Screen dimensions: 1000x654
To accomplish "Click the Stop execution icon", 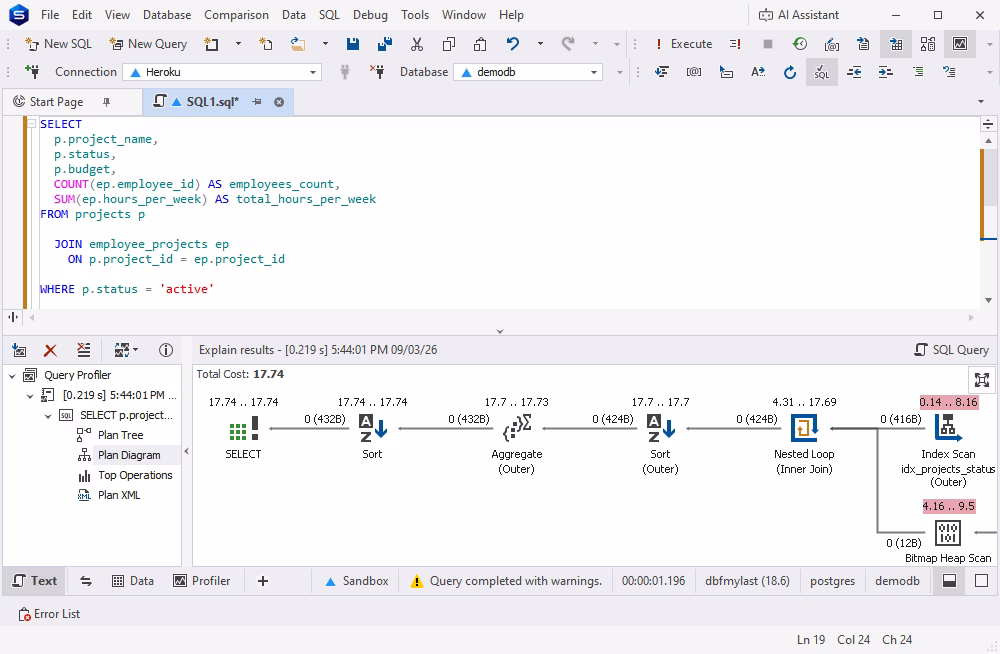I will click(768, 44).
